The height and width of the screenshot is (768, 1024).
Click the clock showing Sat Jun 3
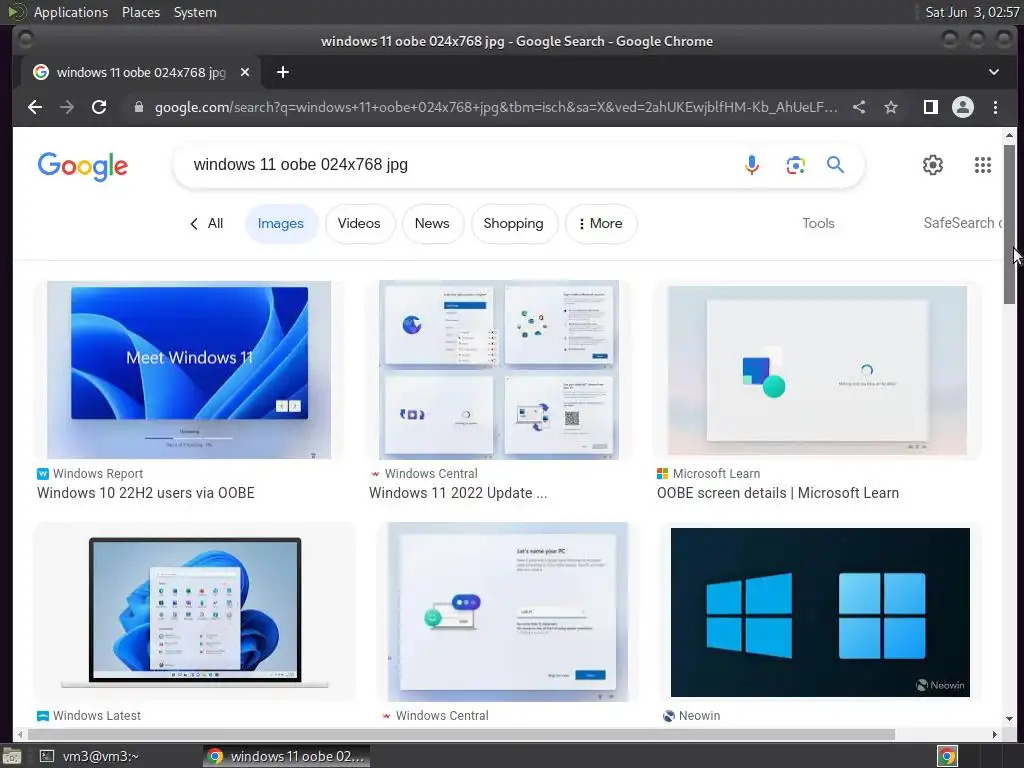click(x=972, y=12)
